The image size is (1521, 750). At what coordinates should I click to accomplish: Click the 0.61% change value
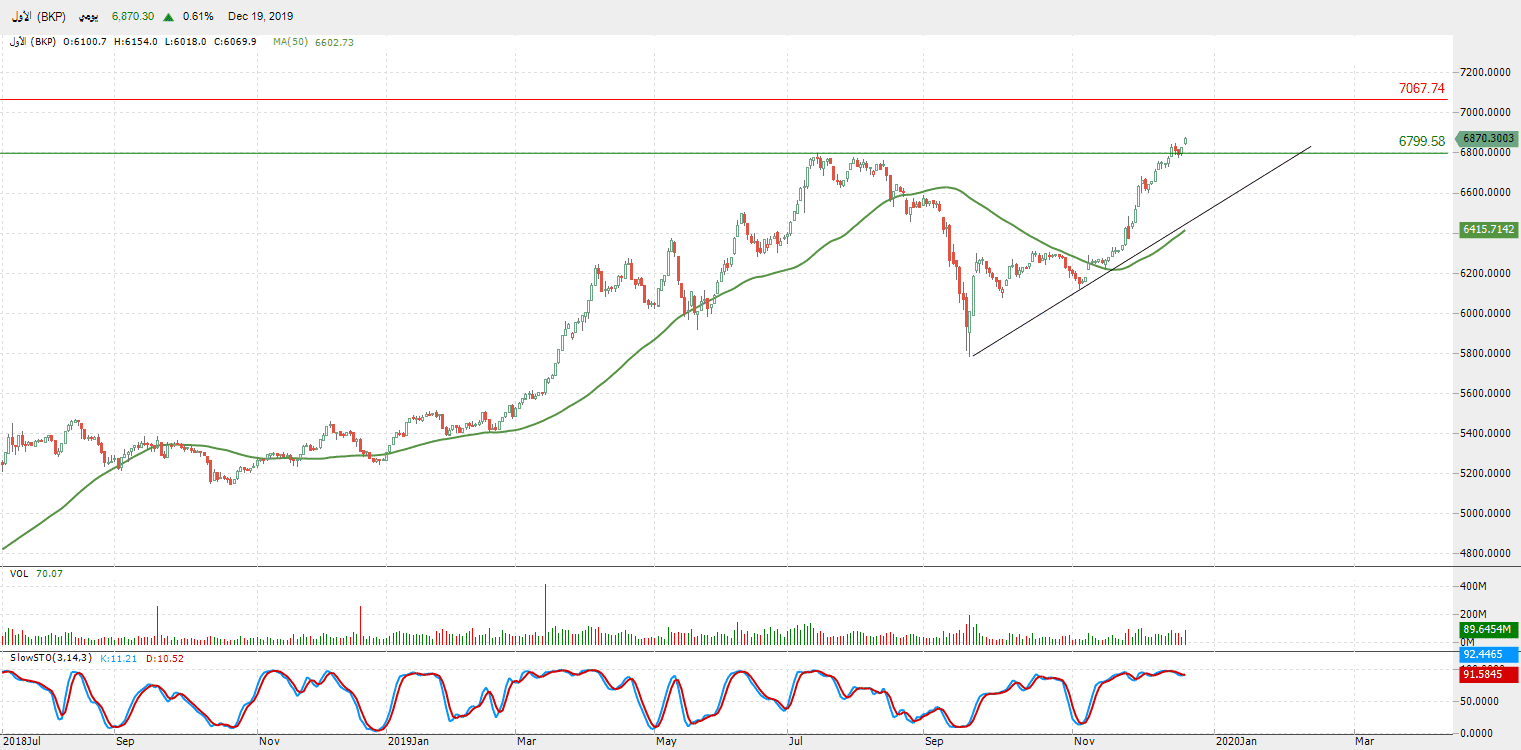(199, 17)
